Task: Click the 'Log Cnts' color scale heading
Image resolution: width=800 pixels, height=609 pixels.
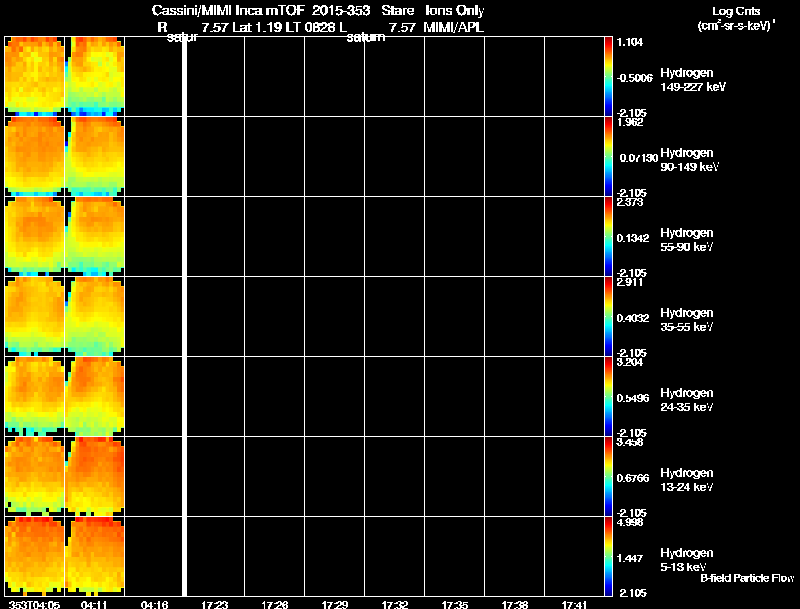Action: 736,11
